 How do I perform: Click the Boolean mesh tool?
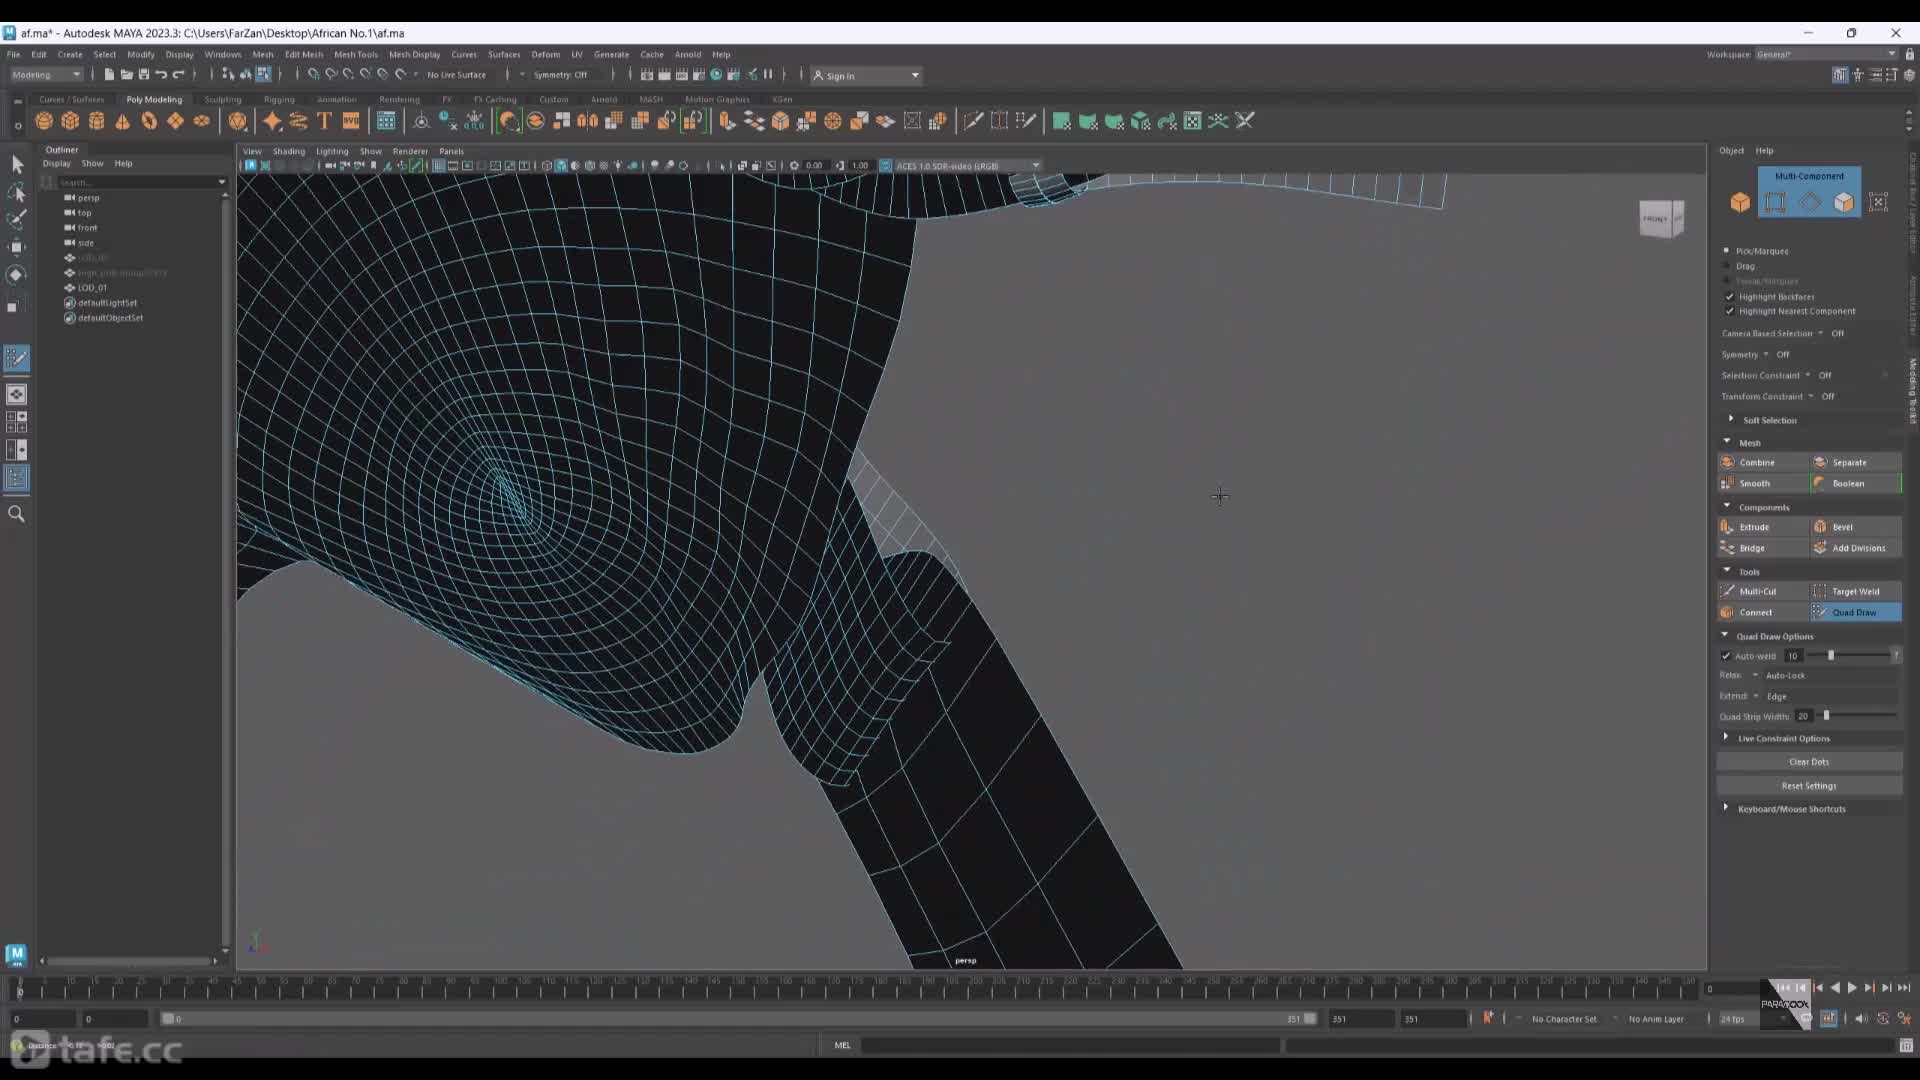tap(1856, 483)
